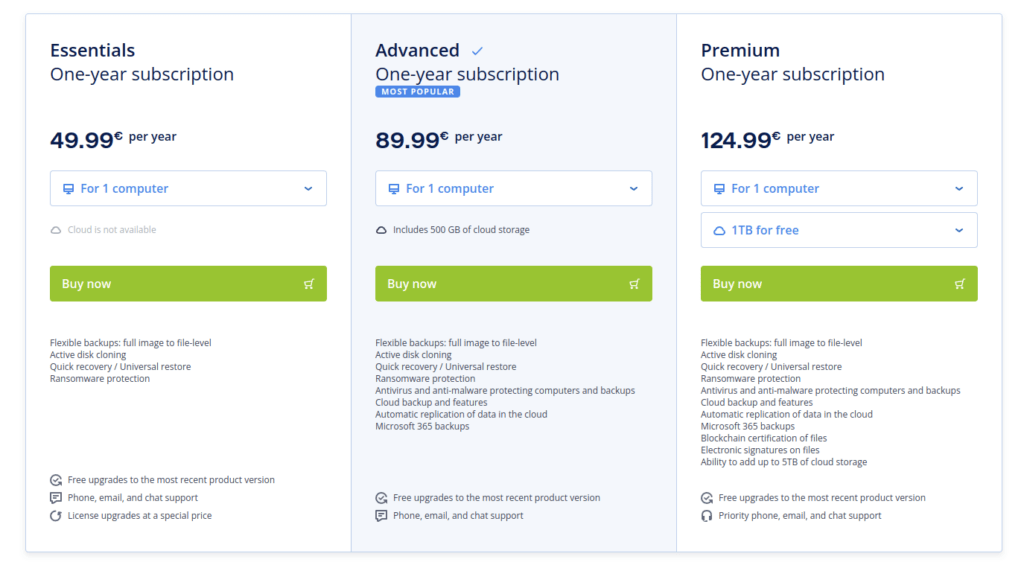The height and width of the screenshot is (565, 1024).
Task: Click the cart icon on Advanced Buy now
Action: point(634,283)
